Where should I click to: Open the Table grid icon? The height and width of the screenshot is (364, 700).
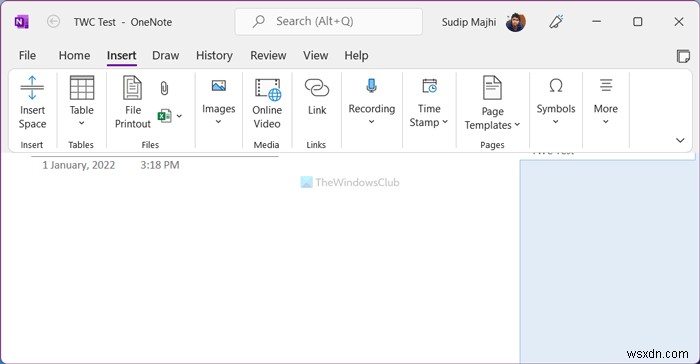pos(82,88)
